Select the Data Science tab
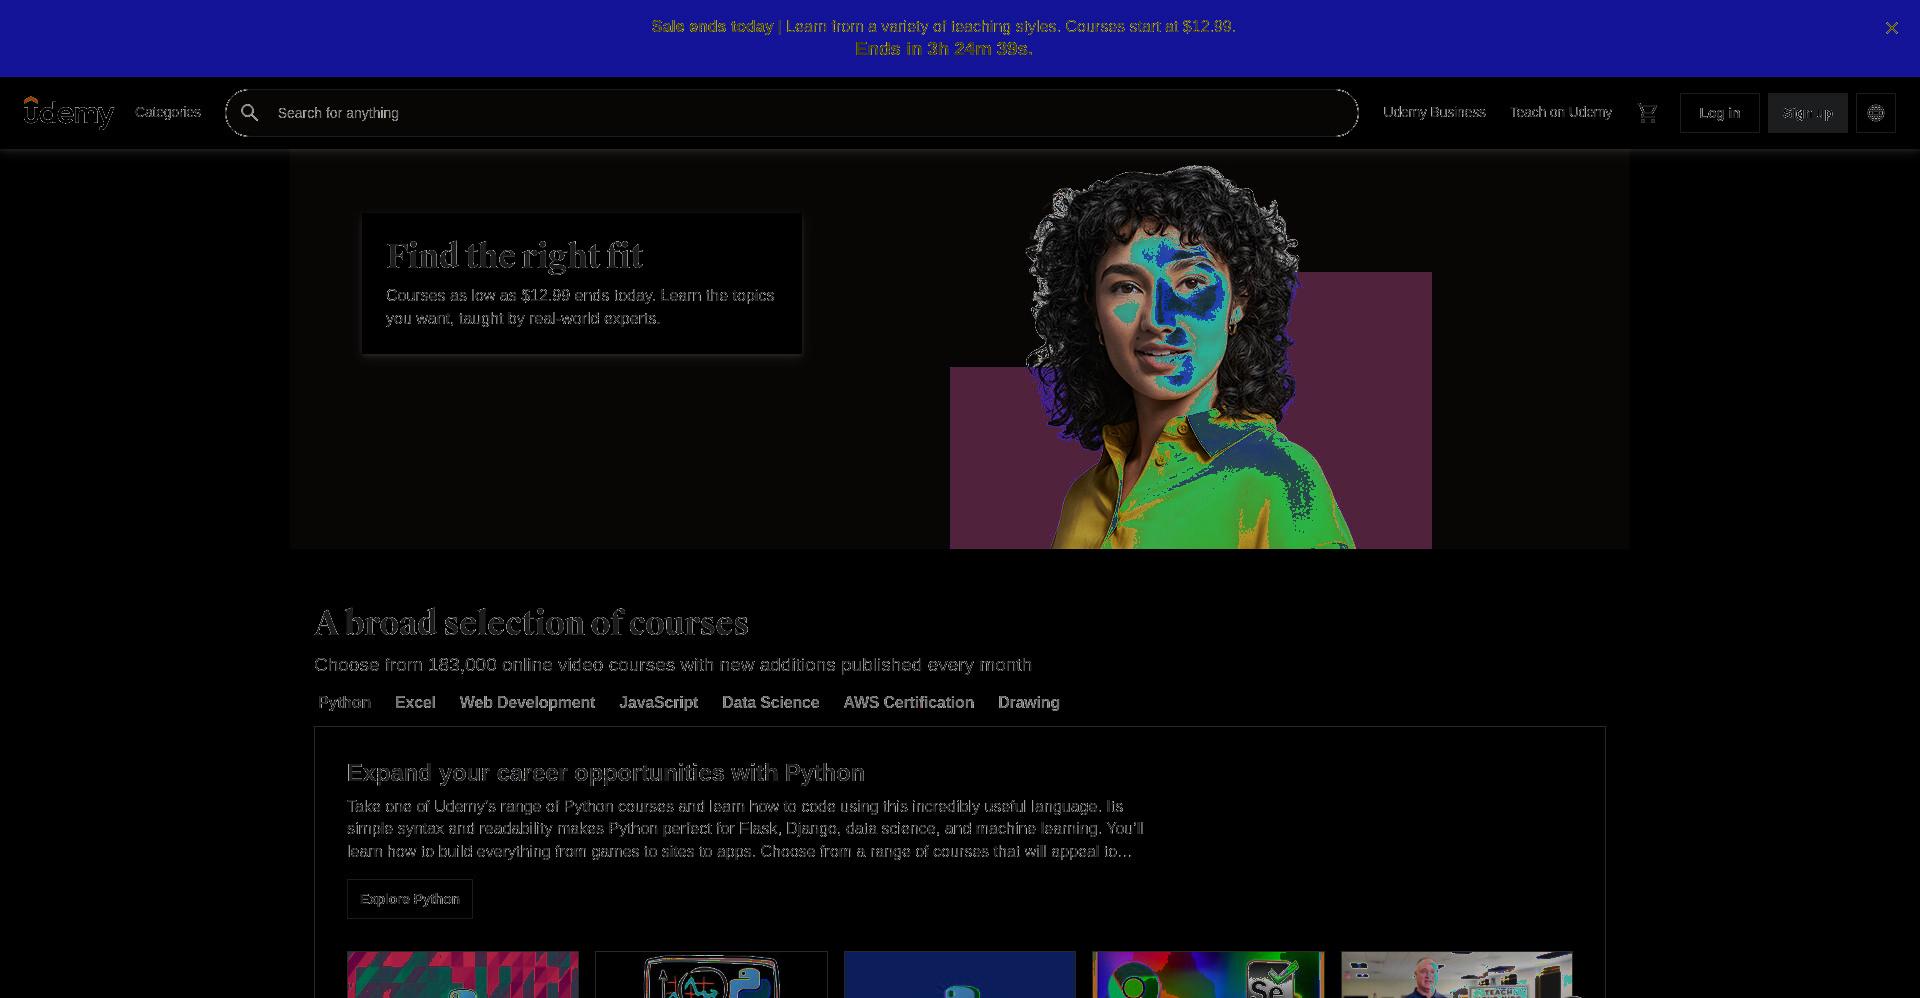1920x998 pixels. [771, 702]
